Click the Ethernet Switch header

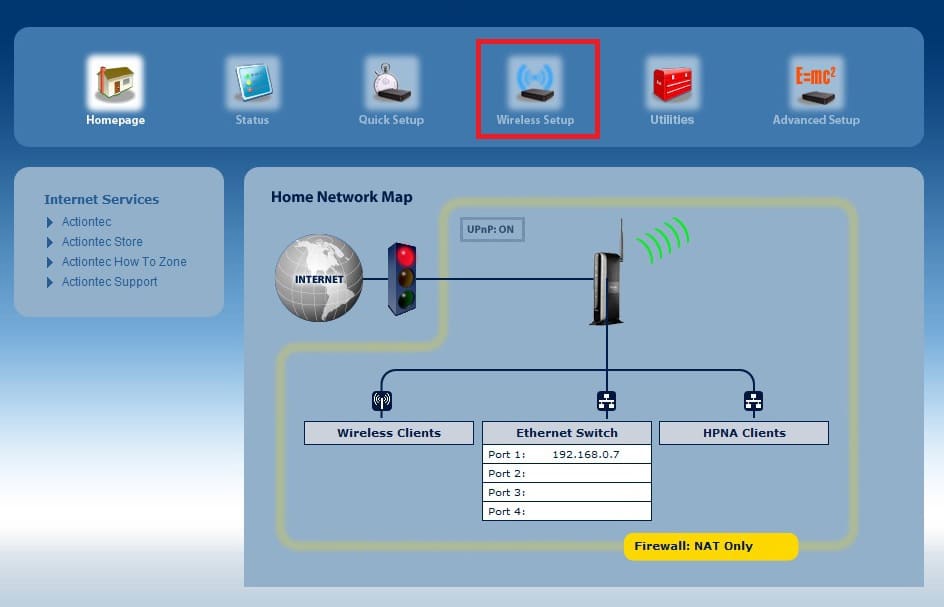click(x=566, y=433)
